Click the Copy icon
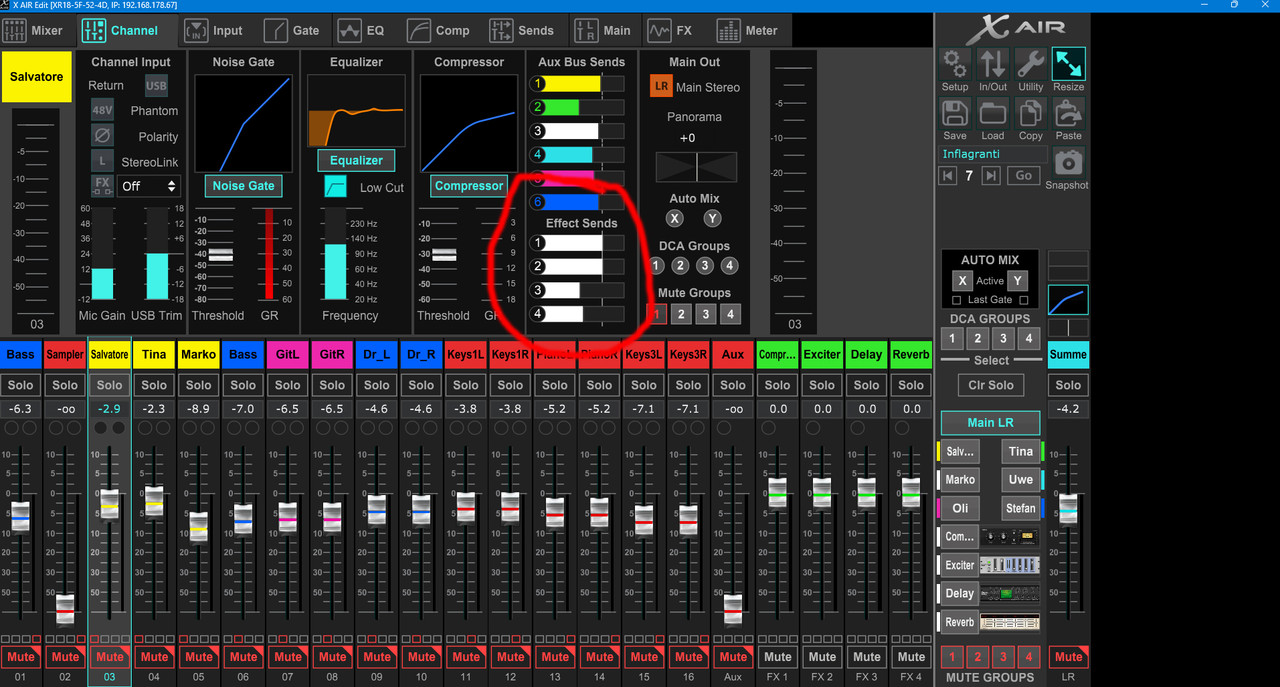The height and width of the screenshot is (687, 1280). tap(1031, 112)
